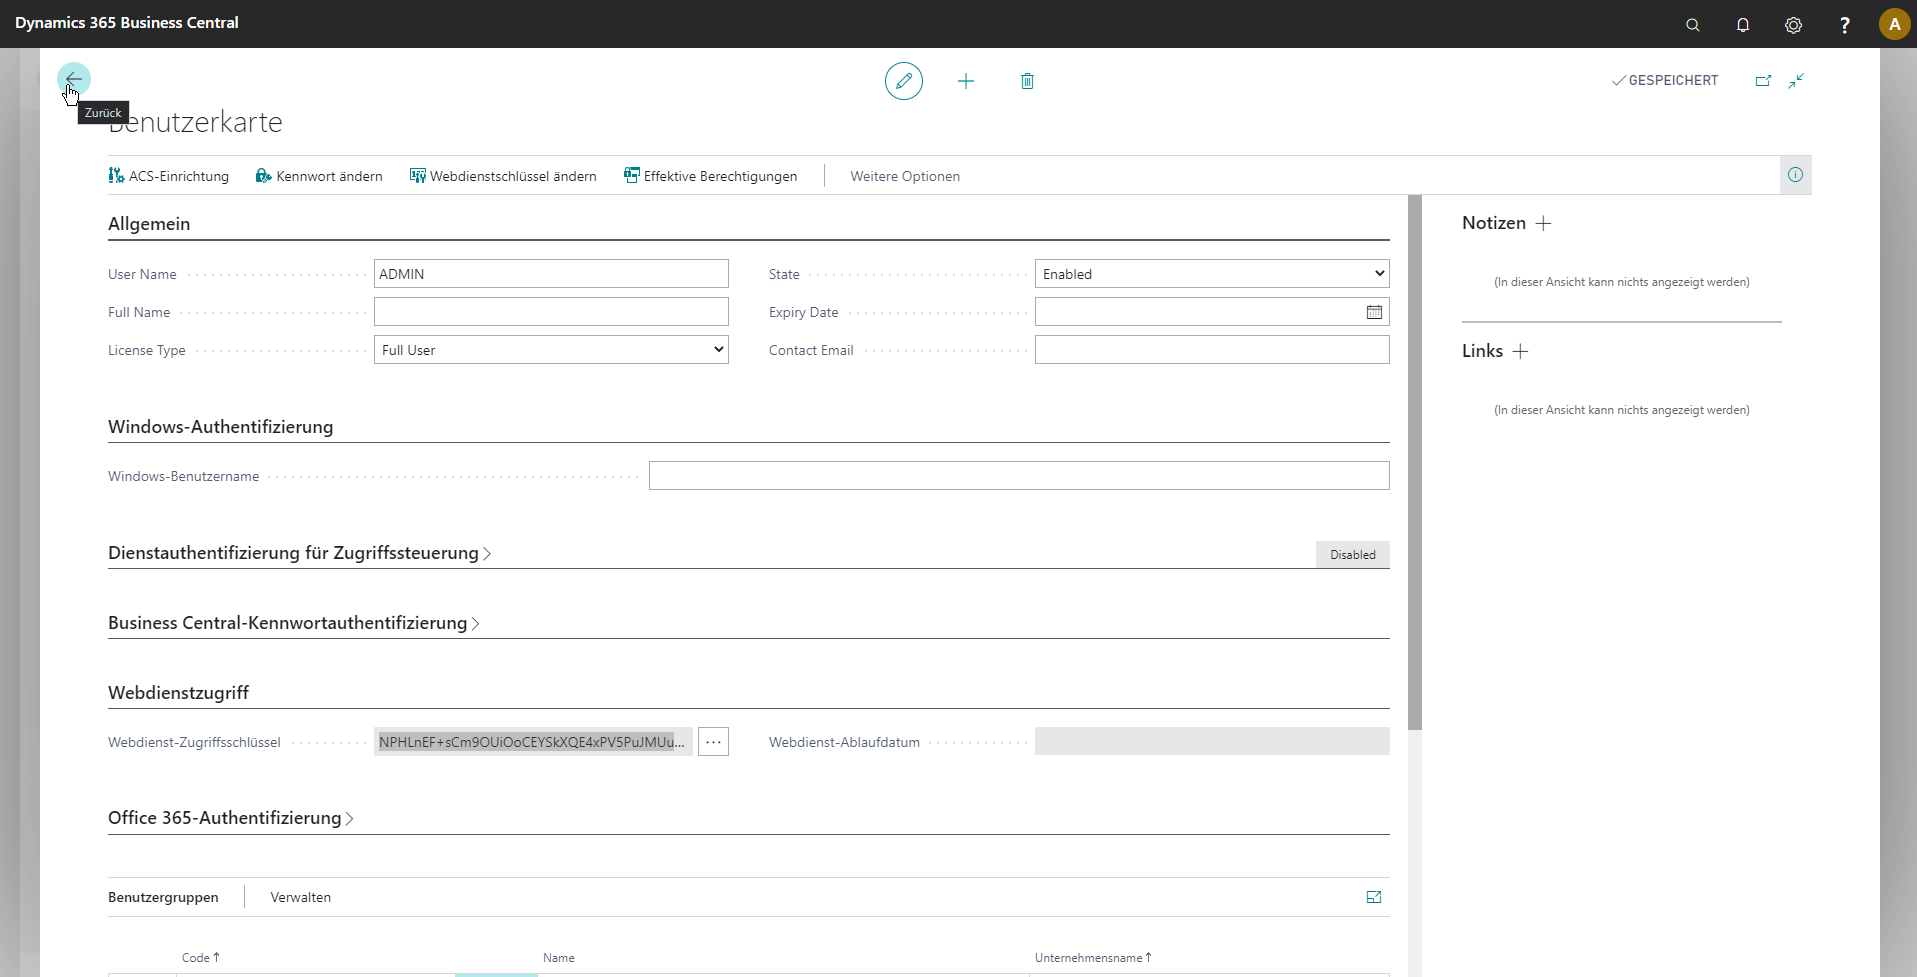Toggle the info FactBox pane icon
Screen dimensions: 1917x977
(x=1795, y=175)
